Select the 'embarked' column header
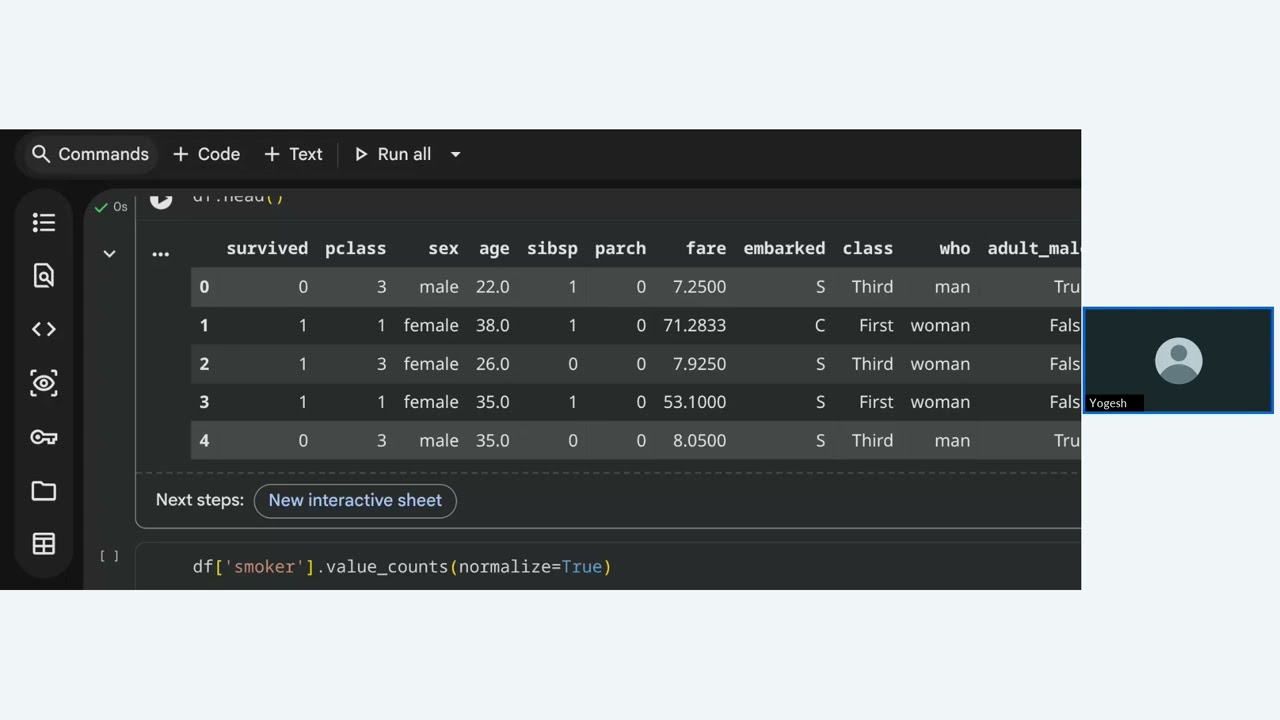 click(x=784, y=249)
